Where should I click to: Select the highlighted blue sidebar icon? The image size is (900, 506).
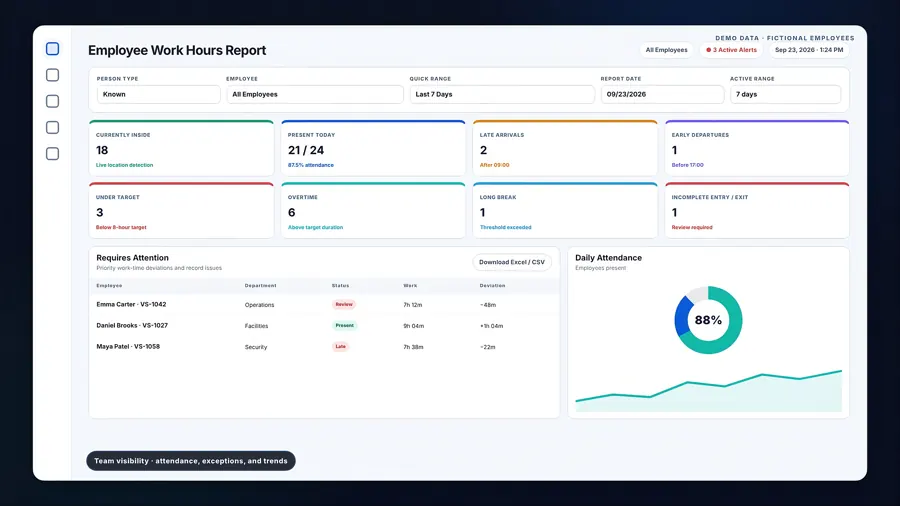[52, 49]
